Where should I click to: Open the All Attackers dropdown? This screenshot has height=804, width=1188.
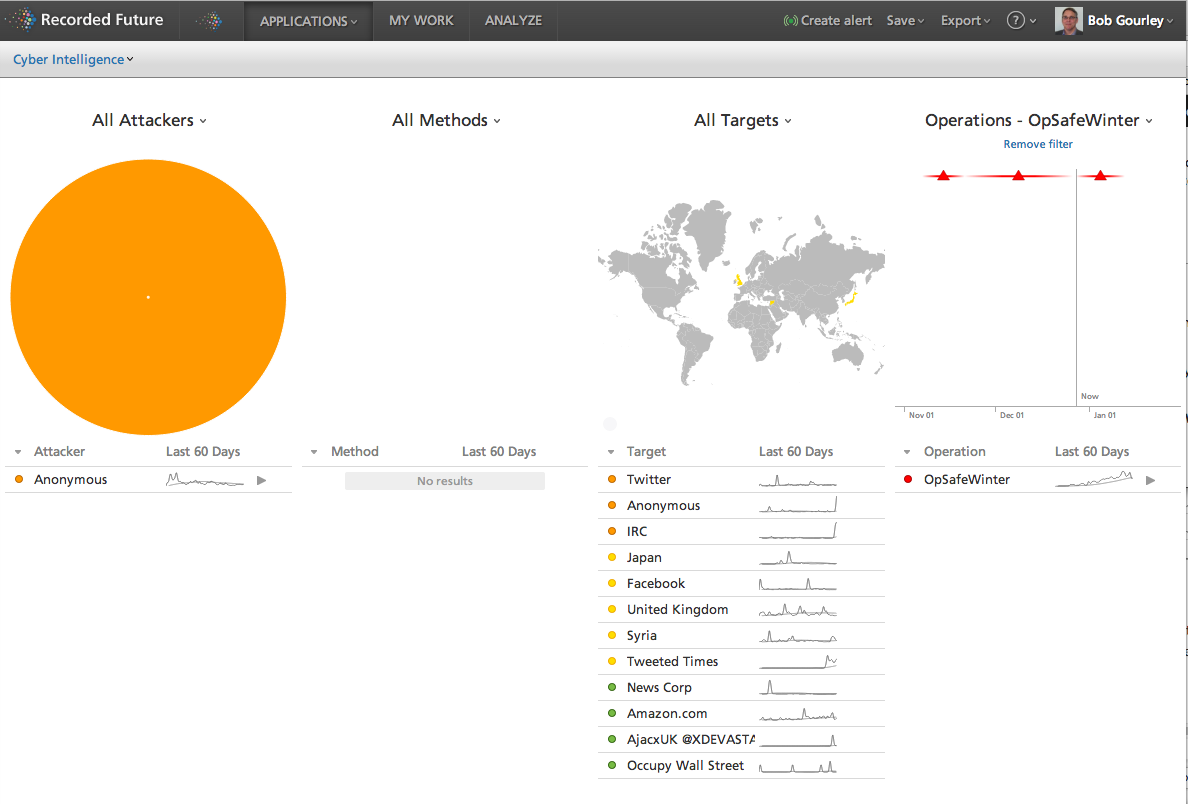point(149,120)
